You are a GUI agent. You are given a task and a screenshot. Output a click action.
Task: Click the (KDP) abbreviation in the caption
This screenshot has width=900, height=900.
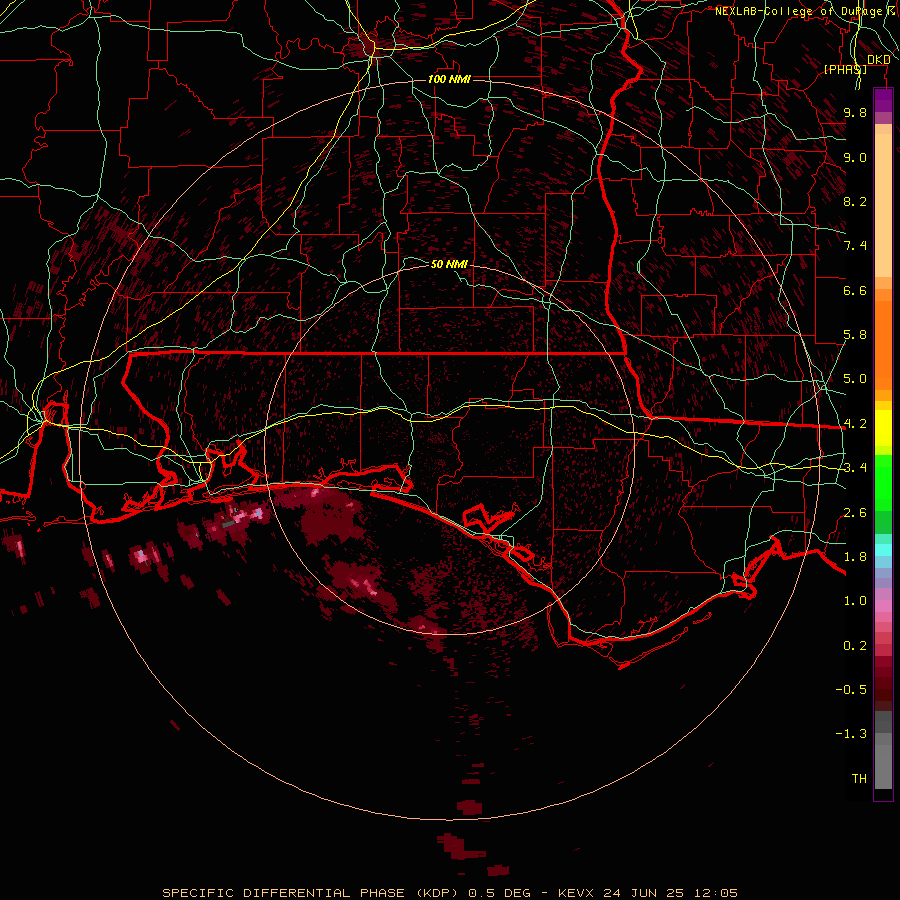tap(437, 893)
